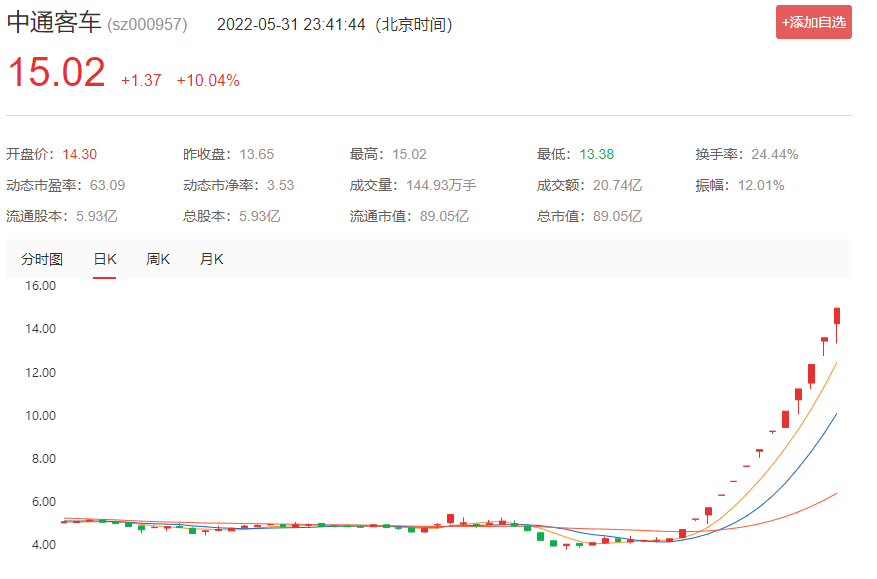Click the 总股本 value 5.93亿
Viewport: 877px width, 579px height.
point(260,216)
